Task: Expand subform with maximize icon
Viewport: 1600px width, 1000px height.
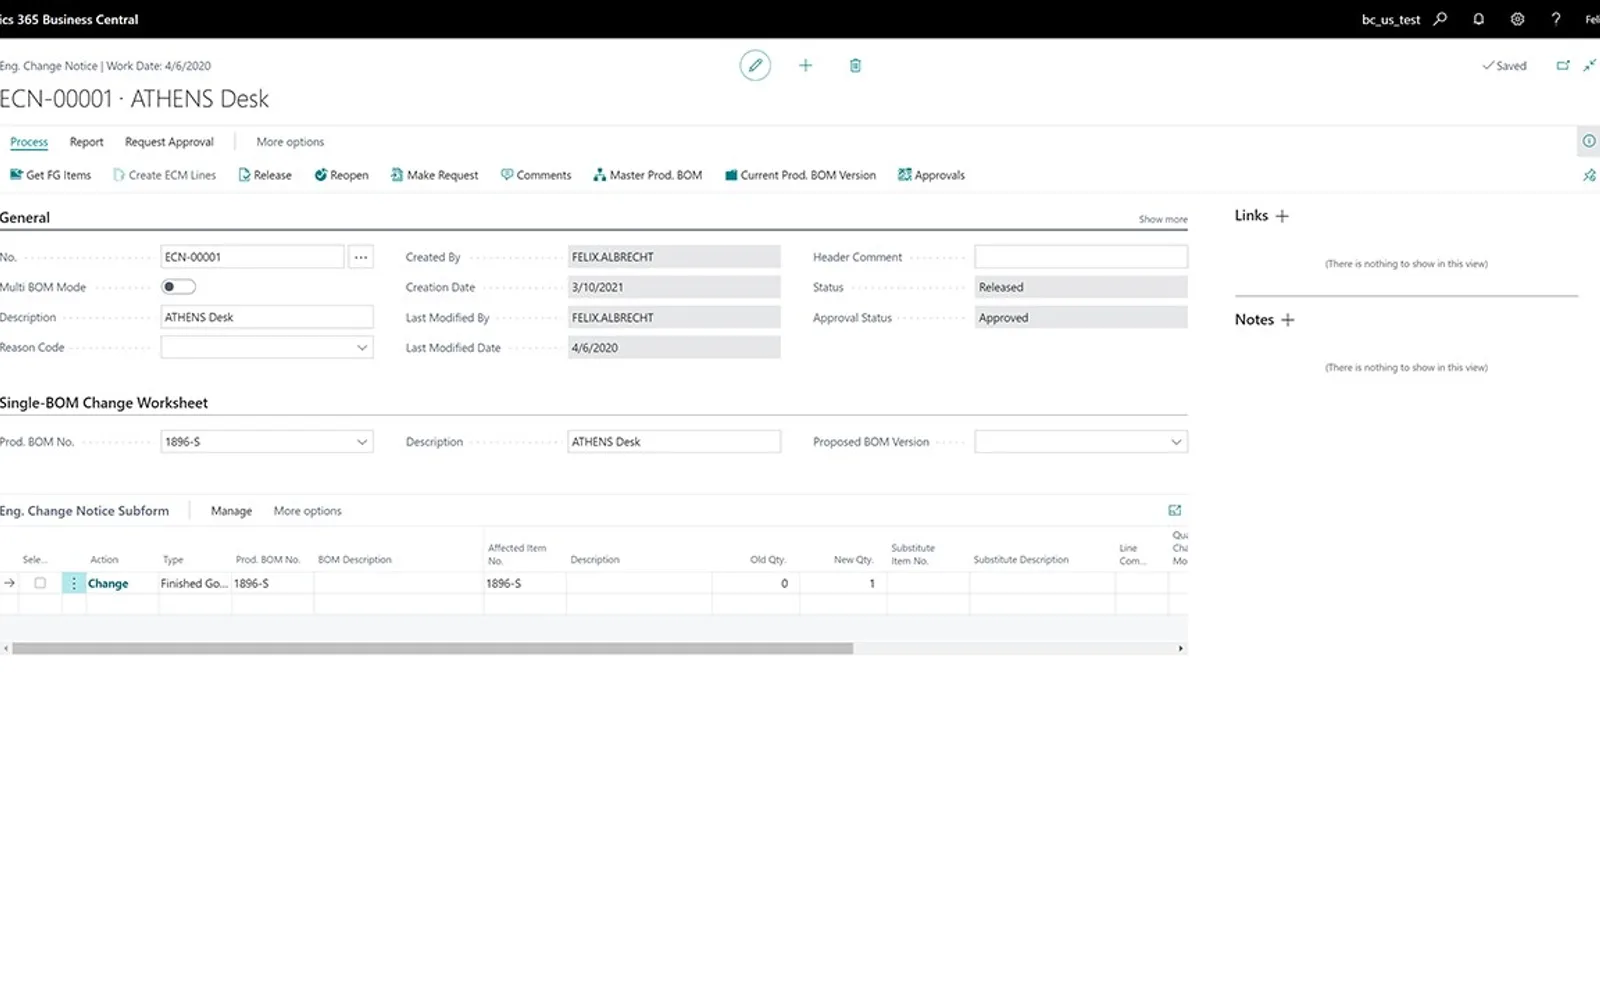Action: (x=1175, y=510)
